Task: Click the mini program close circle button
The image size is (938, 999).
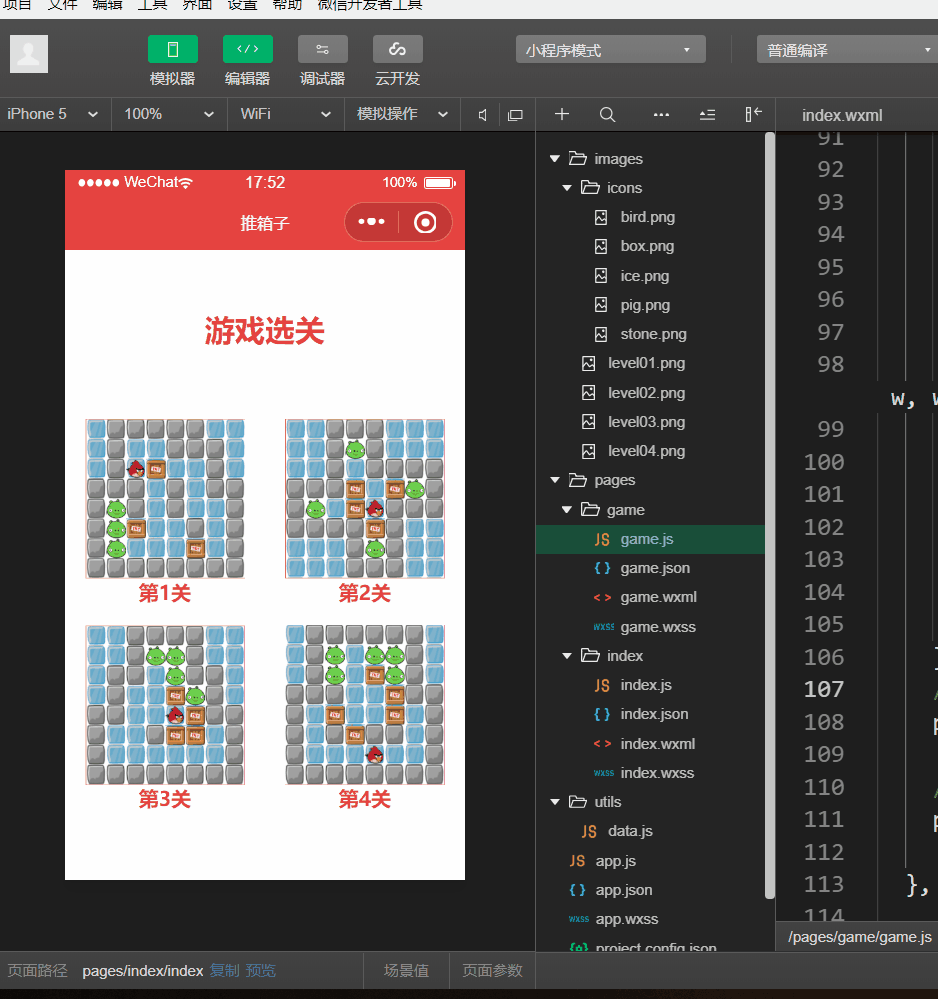Action: [x=425, y=222]
